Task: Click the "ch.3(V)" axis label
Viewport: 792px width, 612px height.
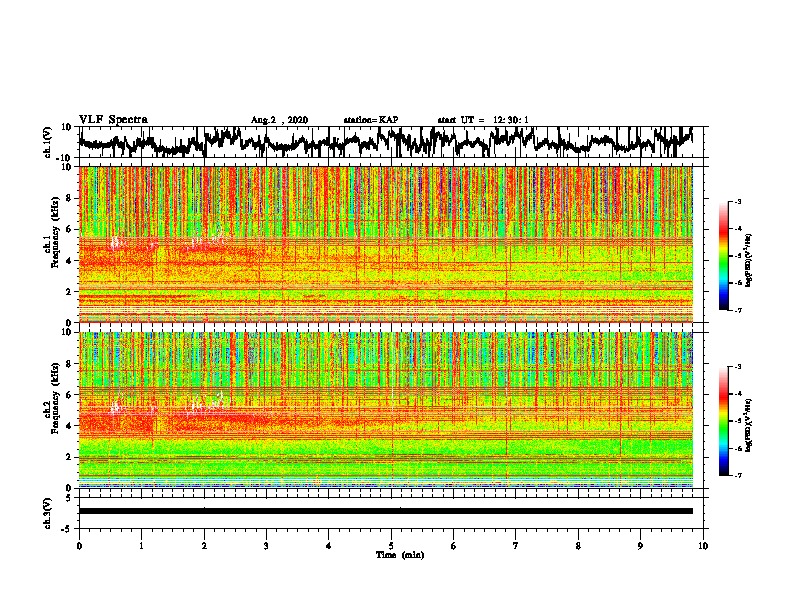Action: pyautogui.click(x=48, y=514)
